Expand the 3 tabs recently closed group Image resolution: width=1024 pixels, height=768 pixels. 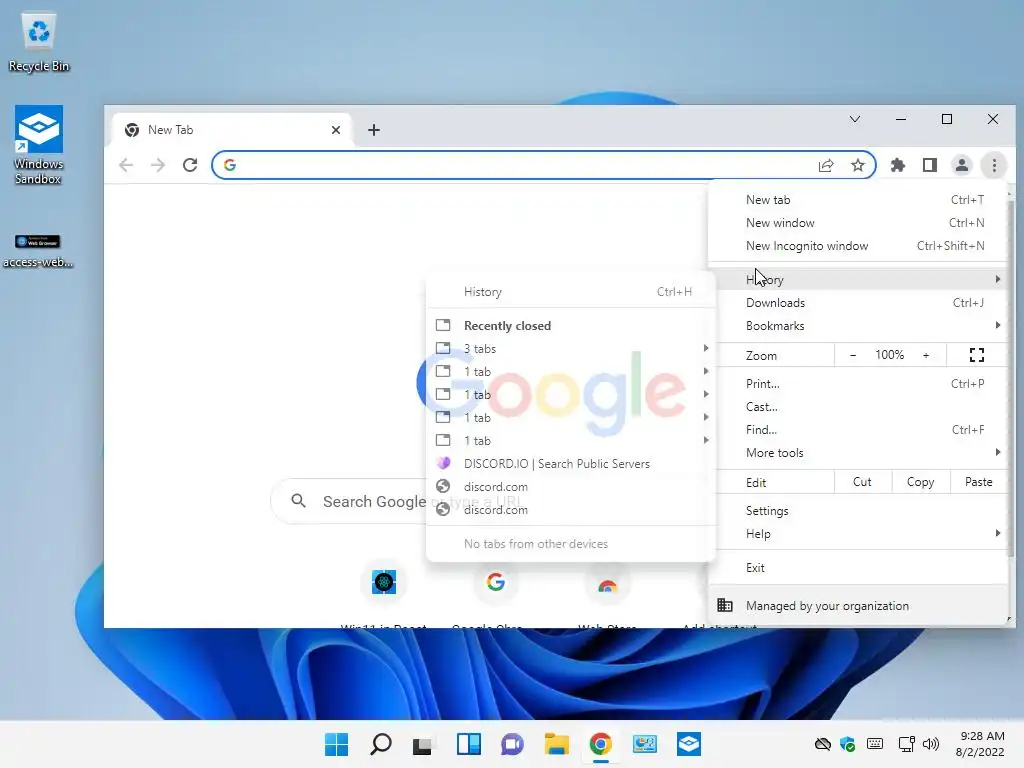(x=570, y=349)
